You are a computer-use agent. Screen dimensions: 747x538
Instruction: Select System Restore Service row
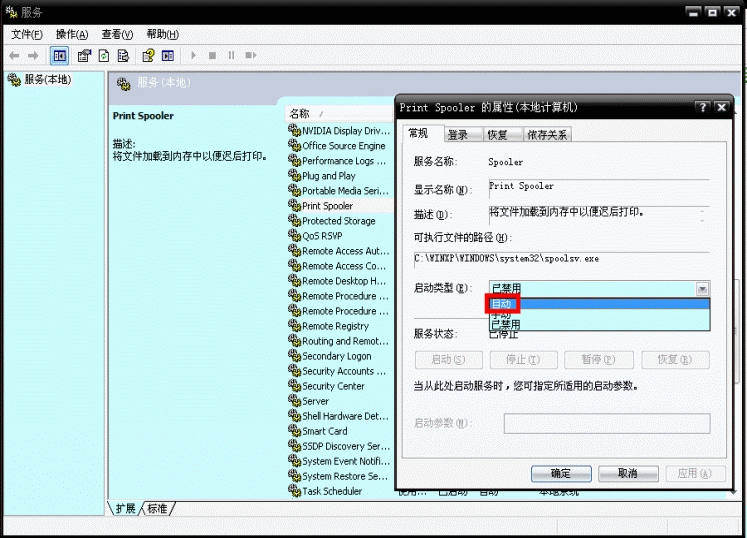coord(338,476)
